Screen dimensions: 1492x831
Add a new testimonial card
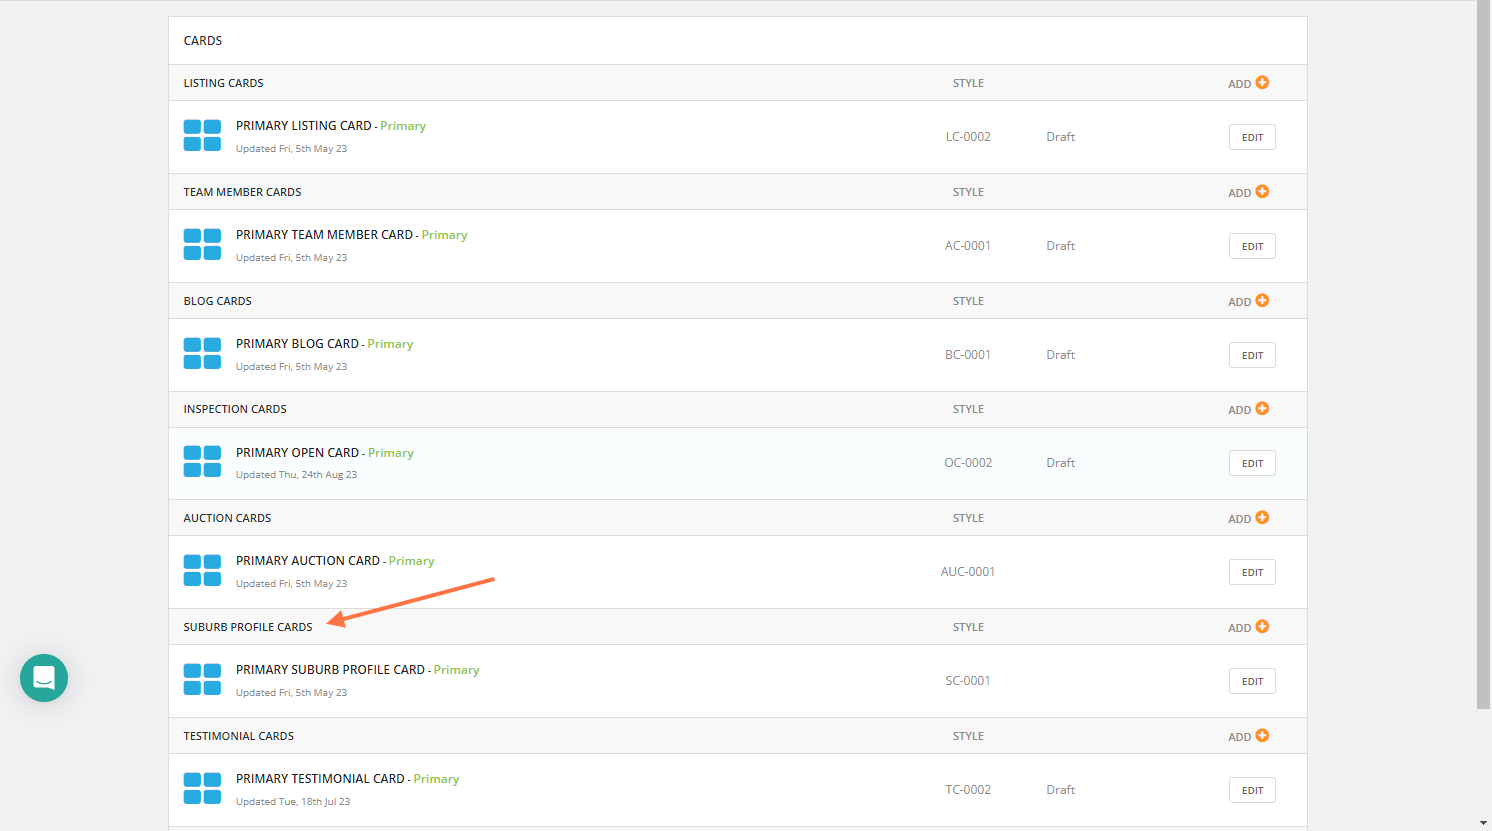pos(1248,736)
